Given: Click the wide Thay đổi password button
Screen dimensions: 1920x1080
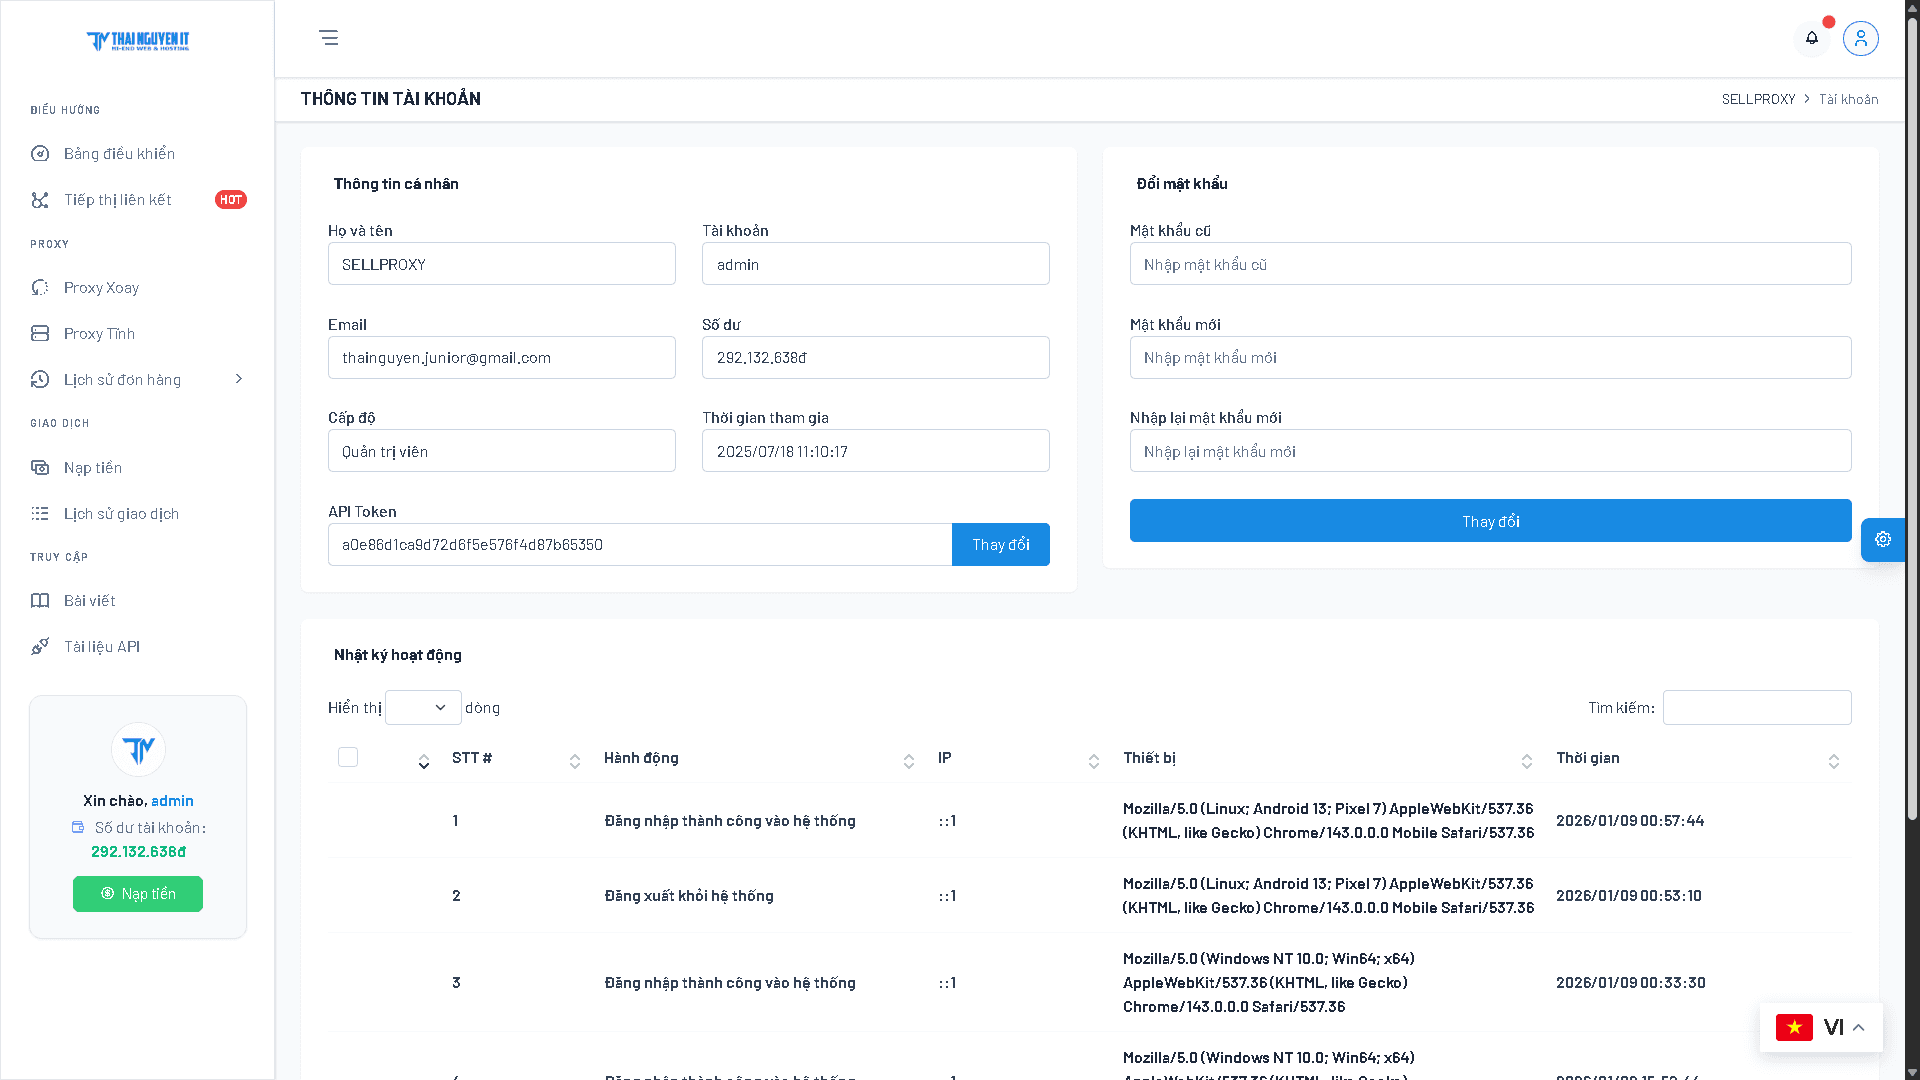Looking at the screenshot, I should pyautogui.click(x=1490, y=521).
